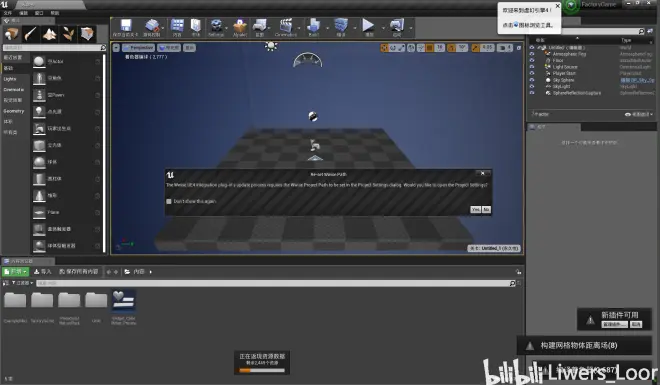Viewport: 660px width, 385px height.
Task: Maximize viewport with the corner icon
Action: (519, 48)
